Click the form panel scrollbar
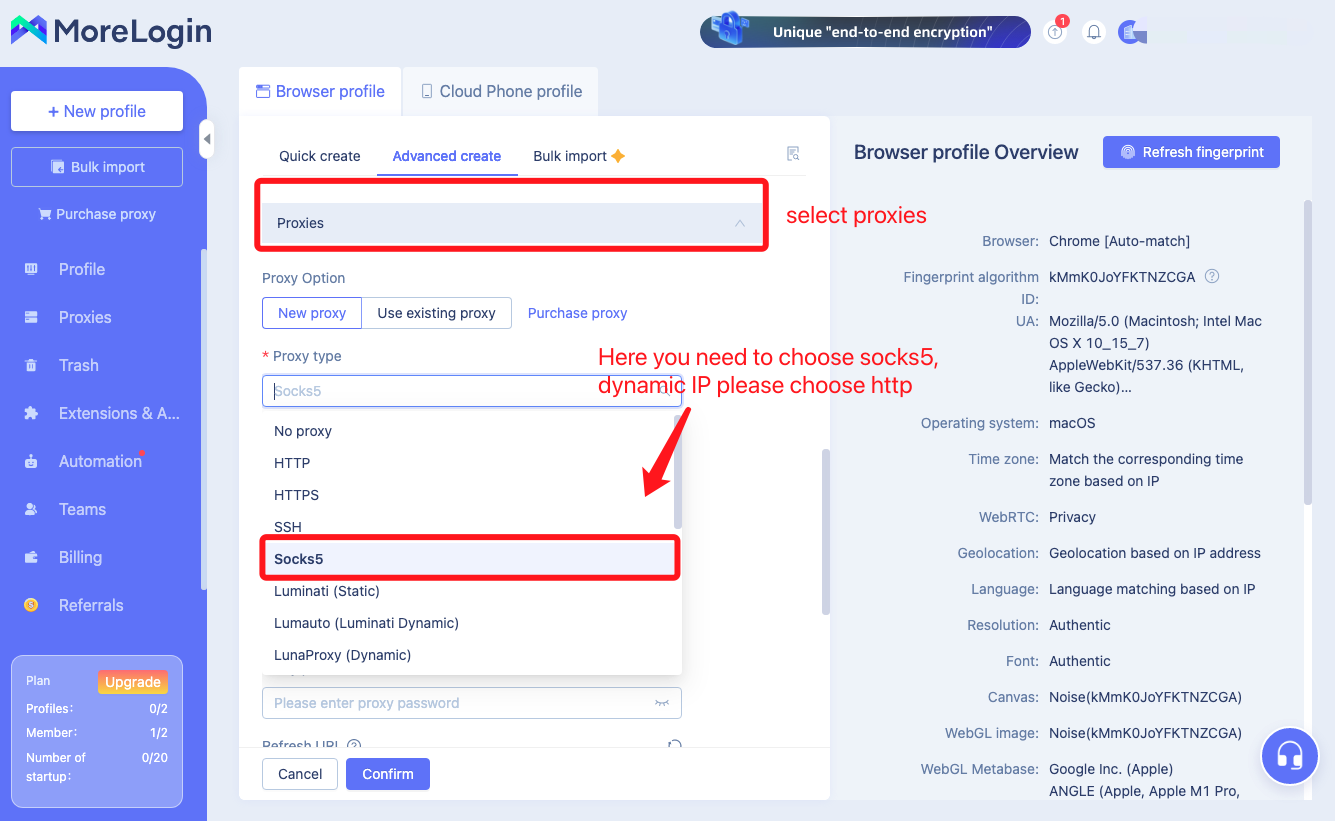 (x=826, y=532)
